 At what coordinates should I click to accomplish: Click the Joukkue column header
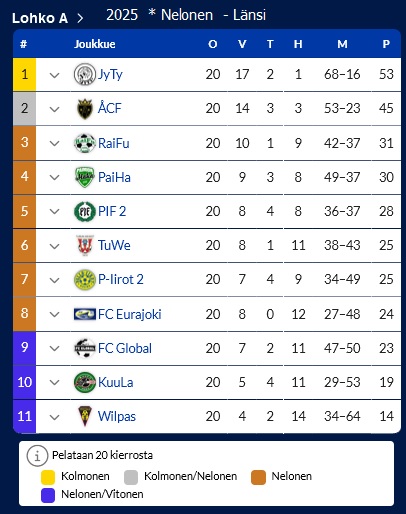(95, 44)
